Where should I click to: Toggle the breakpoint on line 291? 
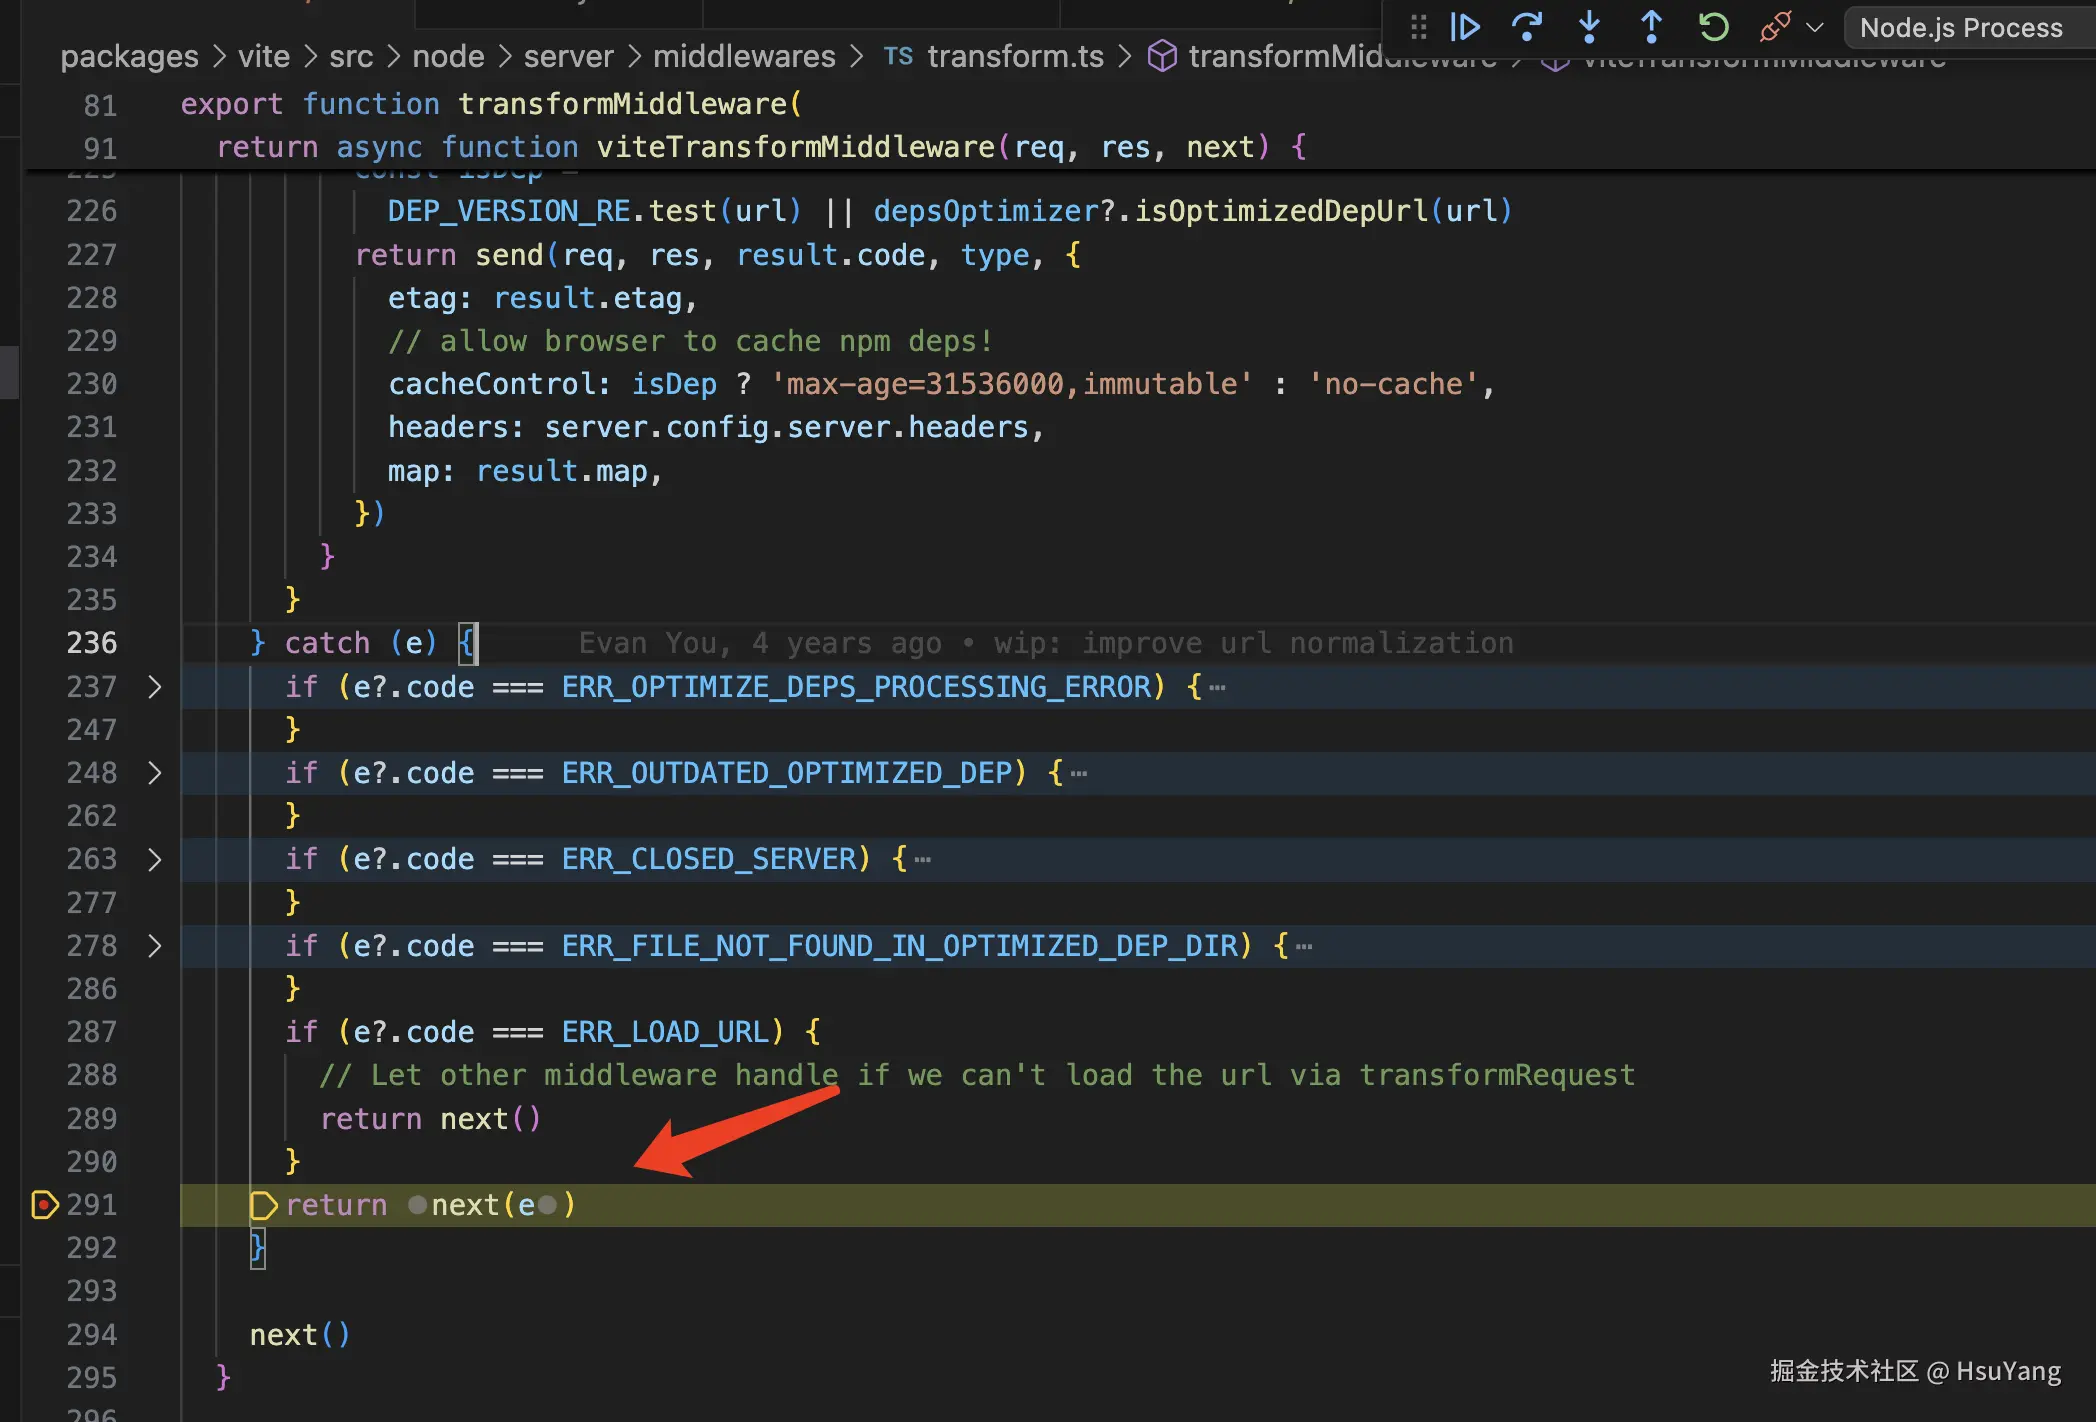coord(44,1204)
